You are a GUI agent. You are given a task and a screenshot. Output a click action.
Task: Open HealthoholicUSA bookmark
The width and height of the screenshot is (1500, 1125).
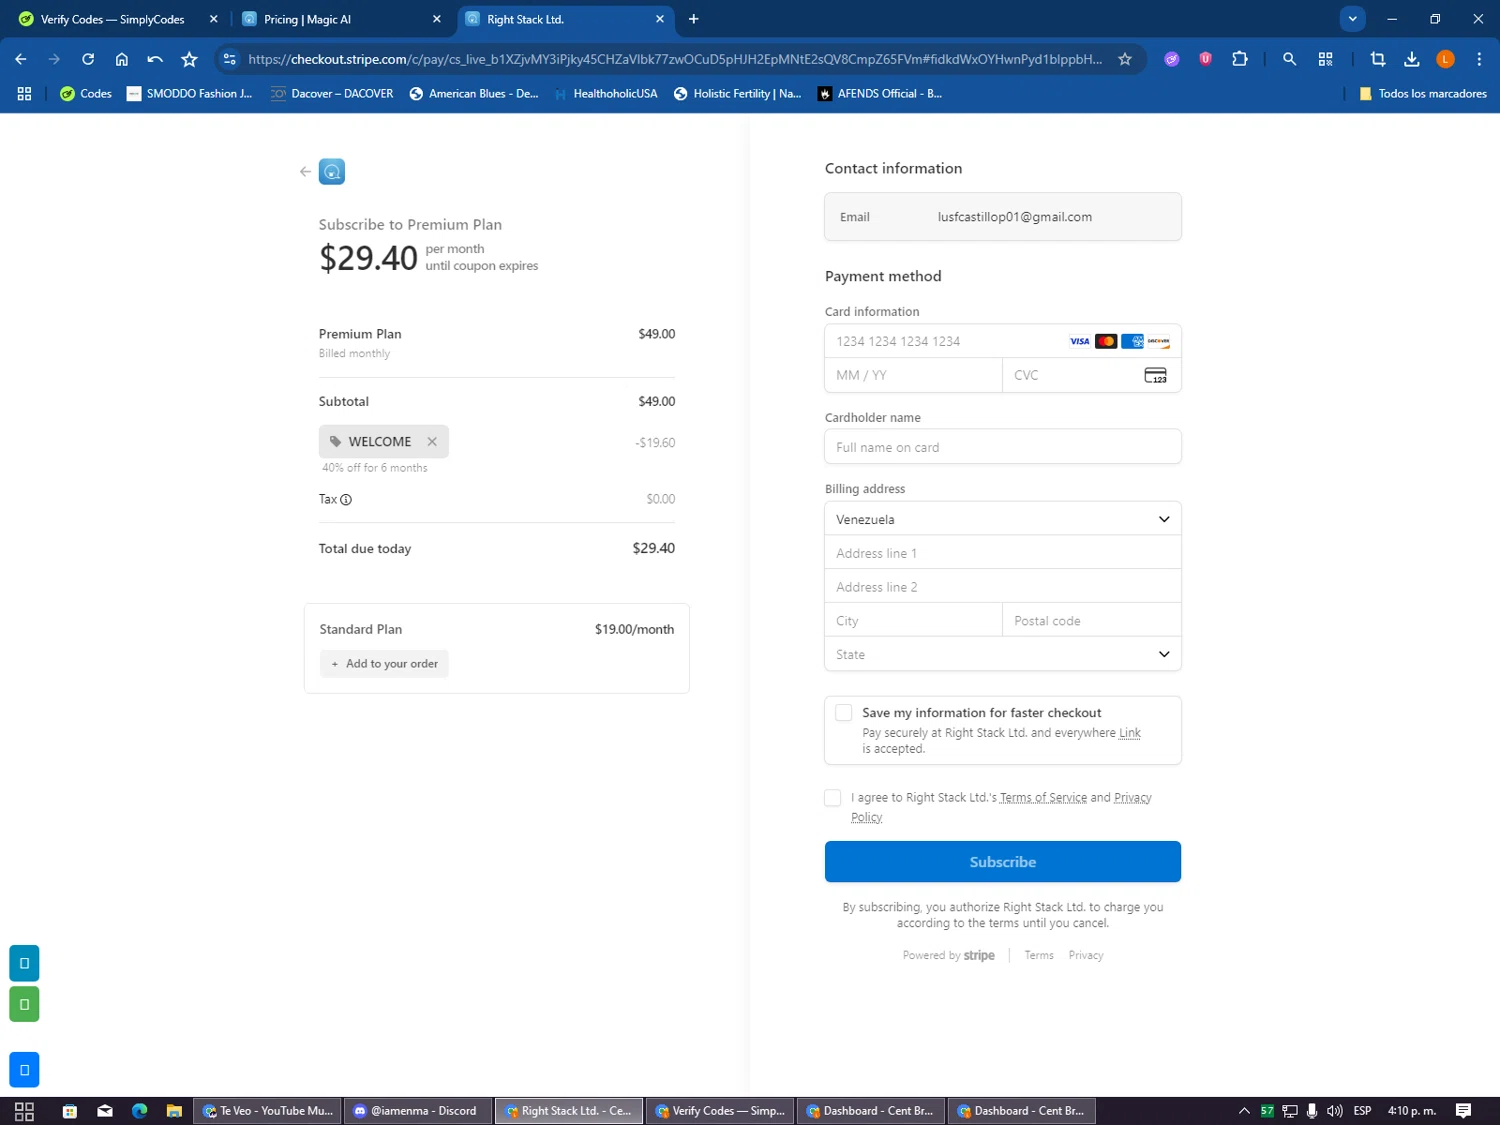coord(605,93)
